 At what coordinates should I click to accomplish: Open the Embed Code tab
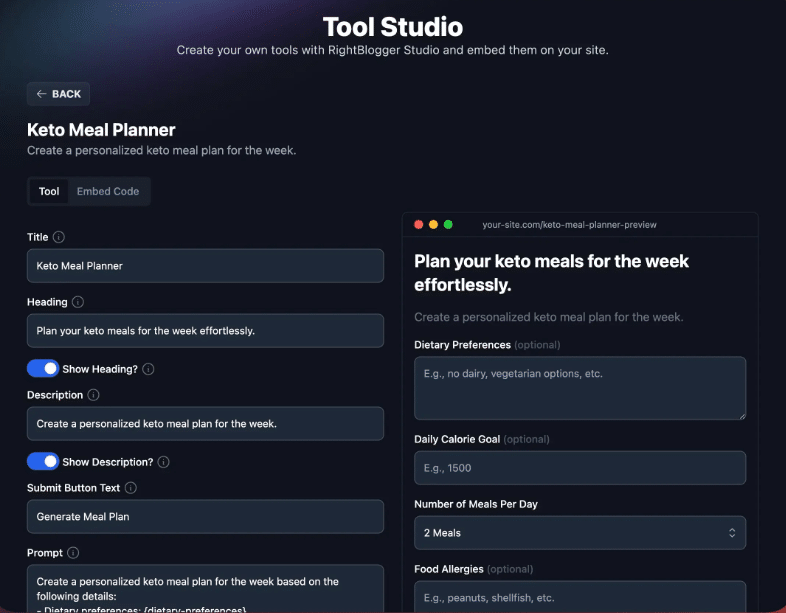[x=108, y=191]
